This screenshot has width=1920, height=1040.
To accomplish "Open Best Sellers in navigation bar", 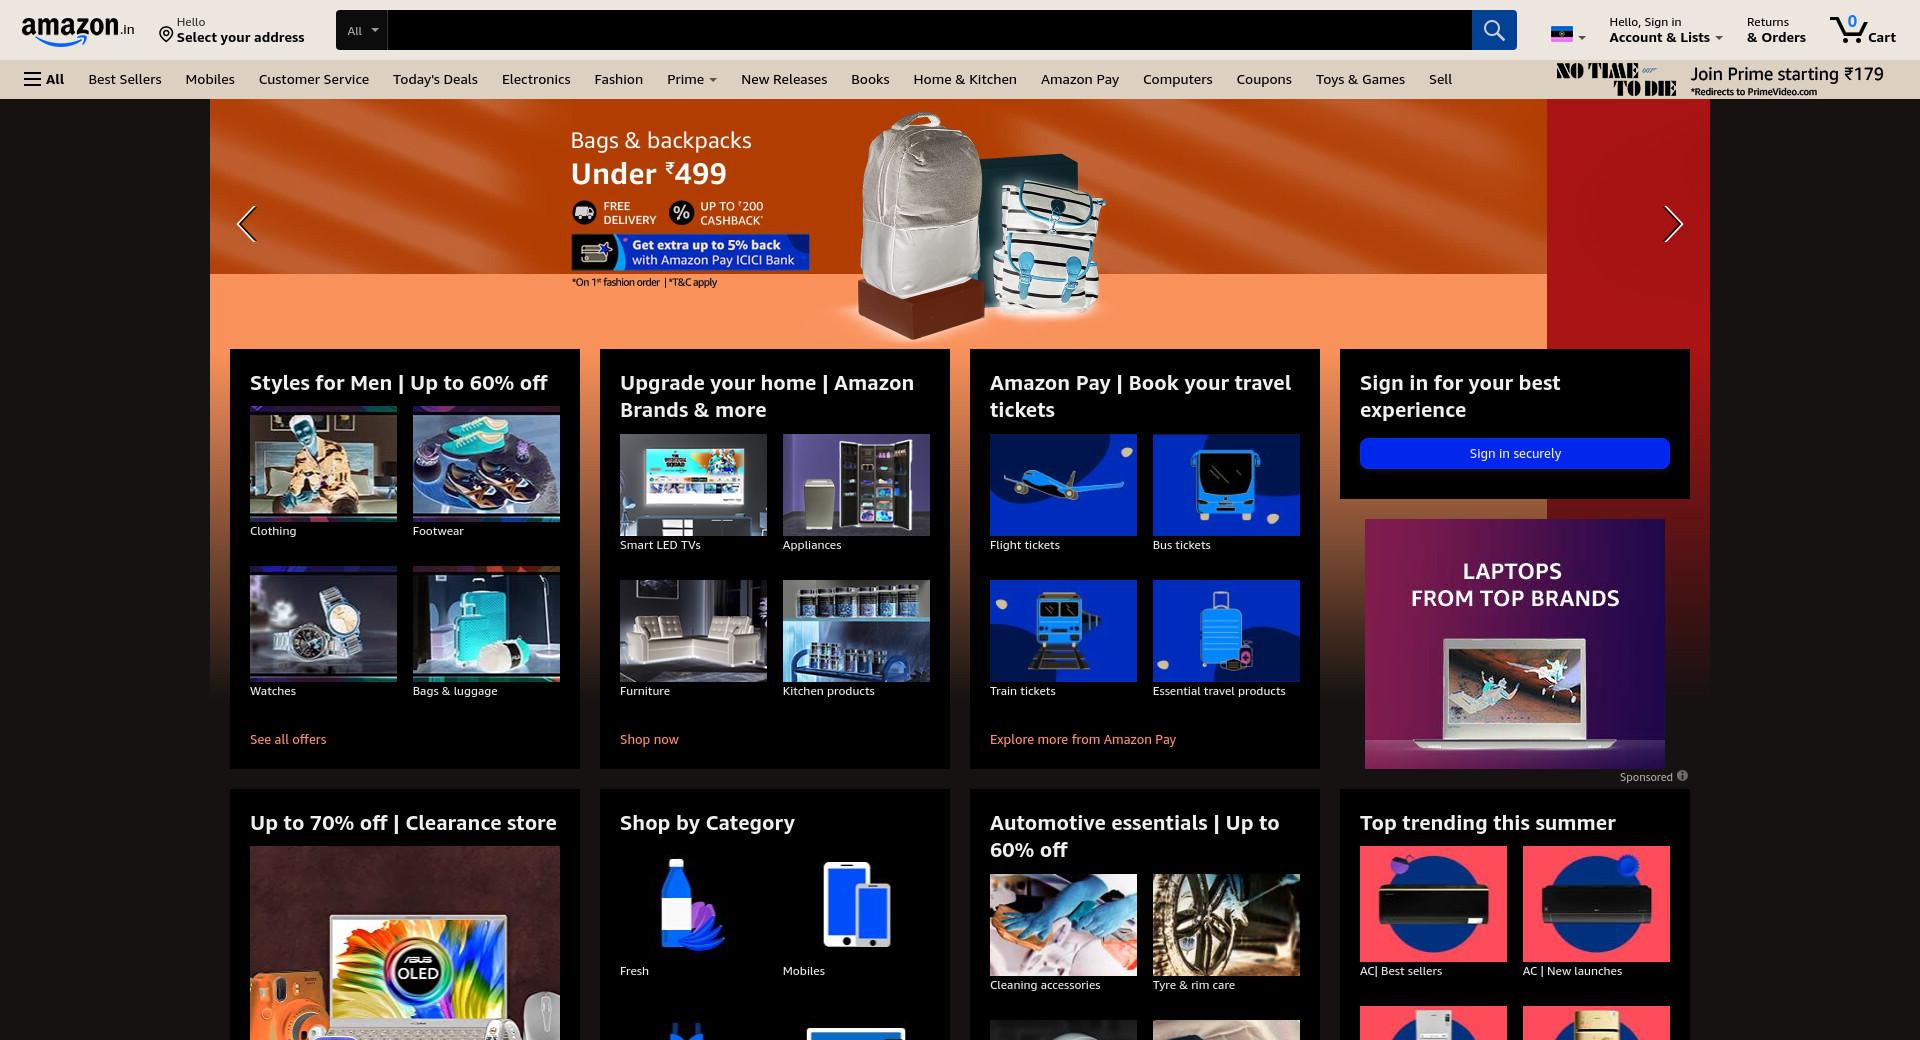I will coord(125,79).
